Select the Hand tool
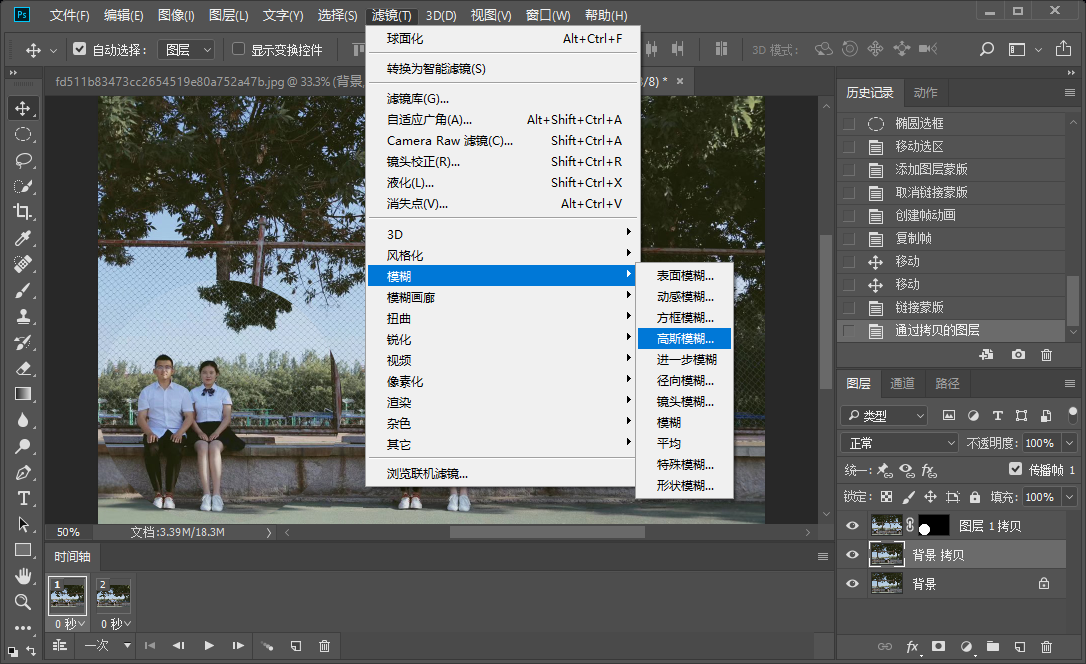This screenshot has height=664, width=1086. click(x=23, y=576)
